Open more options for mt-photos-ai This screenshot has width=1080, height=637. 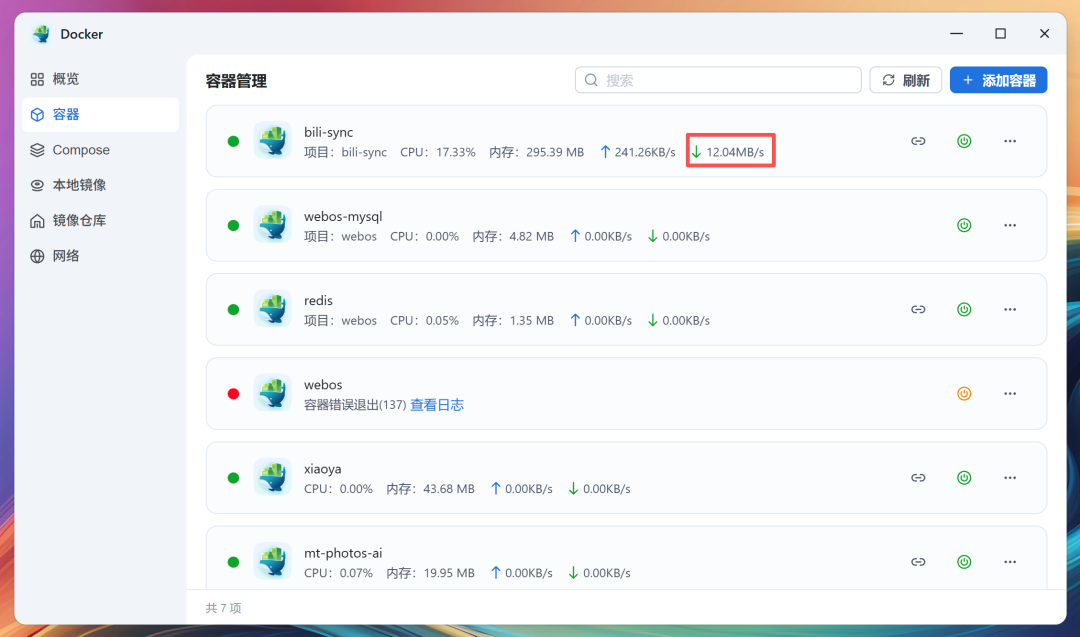(x=1010, y=562)
